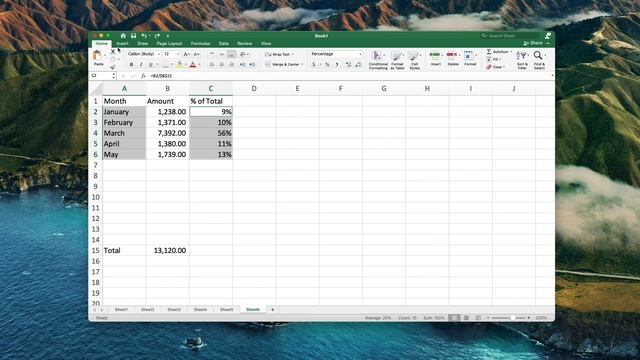Click the Save floppy disk icon
Viewport: 640px width, 360px height.
(133, 36)
